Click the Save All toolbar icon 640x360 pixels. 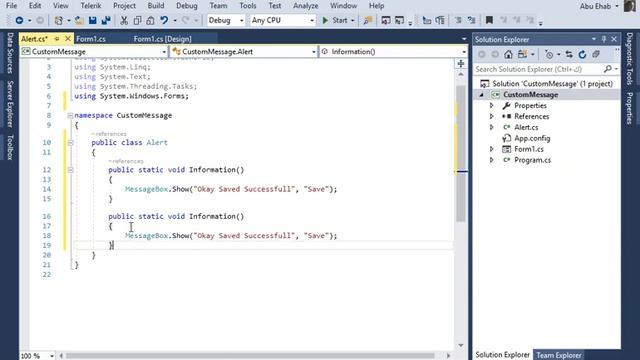click(x=106, y=20)
